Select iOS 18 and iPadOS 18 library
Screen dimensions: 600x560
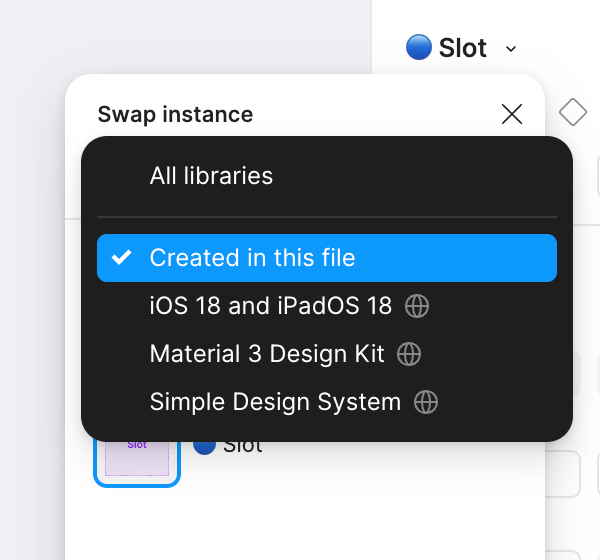tap(327, 306)
